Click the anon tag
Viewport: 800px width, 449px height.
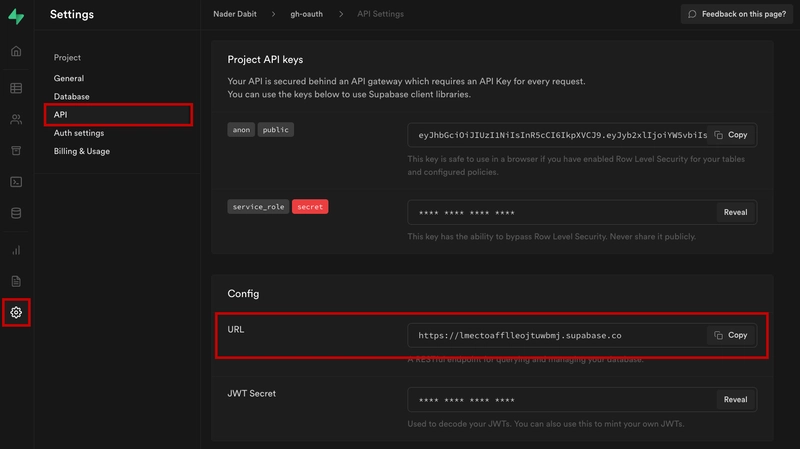coord(241,130)
